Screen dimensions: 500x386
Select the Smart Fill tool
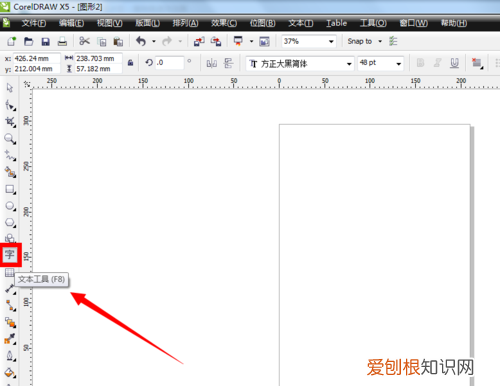(x=10, y=172)
